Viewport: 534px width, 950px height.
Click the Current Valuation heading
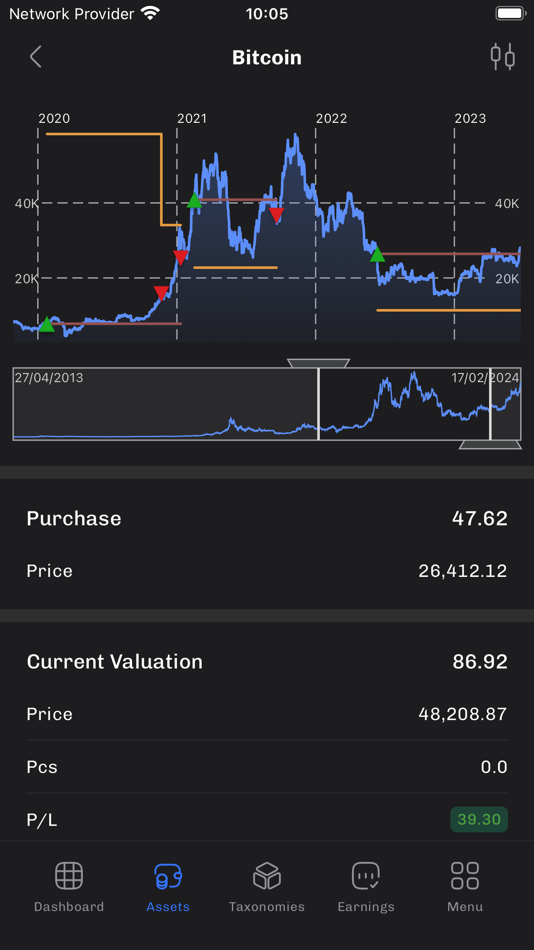115,661
